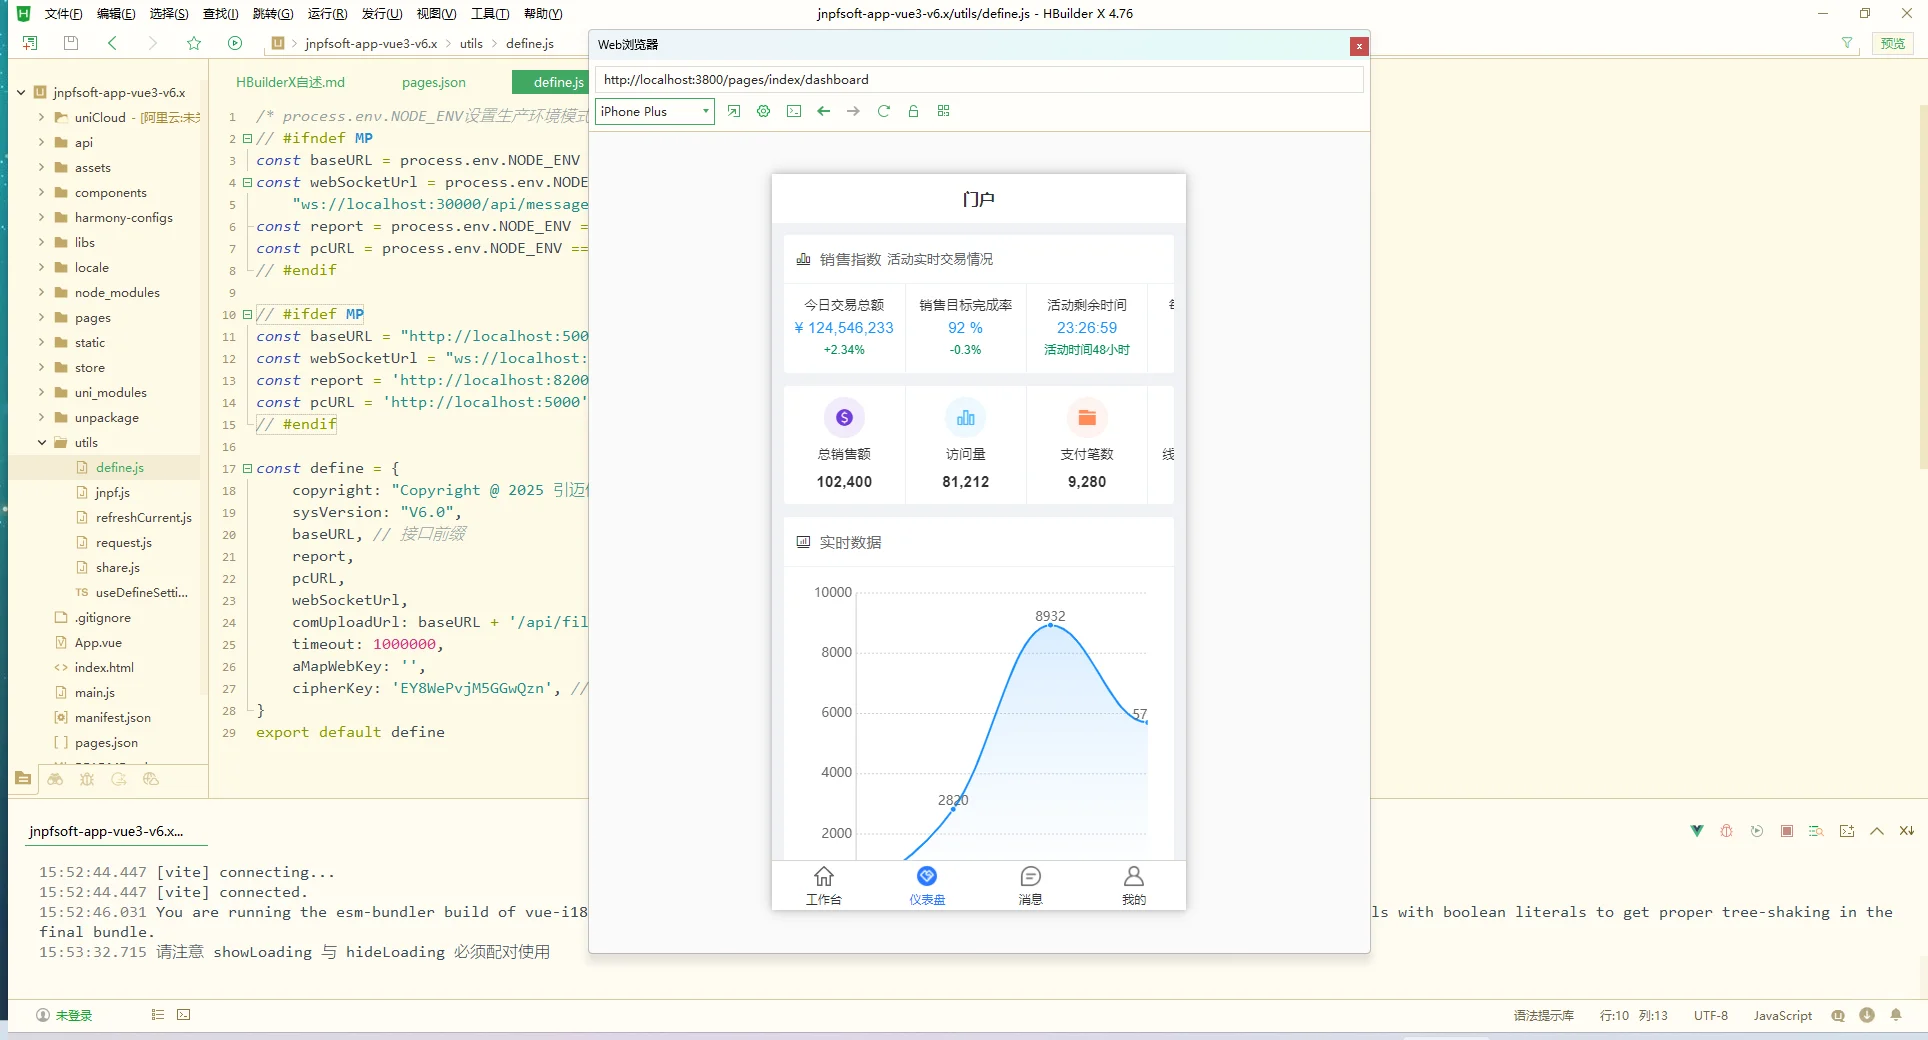This screenshot has width=1928, height=1040.
Task: Open new terminal icon in console toolbar
Action: [1847, 831]
